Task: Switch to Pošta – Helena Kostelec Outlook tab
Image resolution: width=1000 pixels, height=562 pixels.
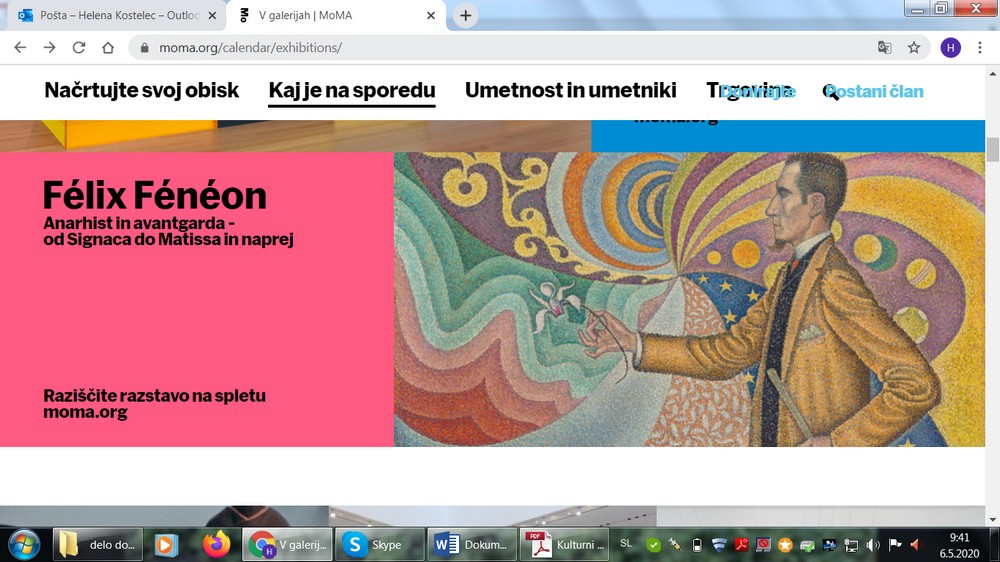Action: (117, 15)
